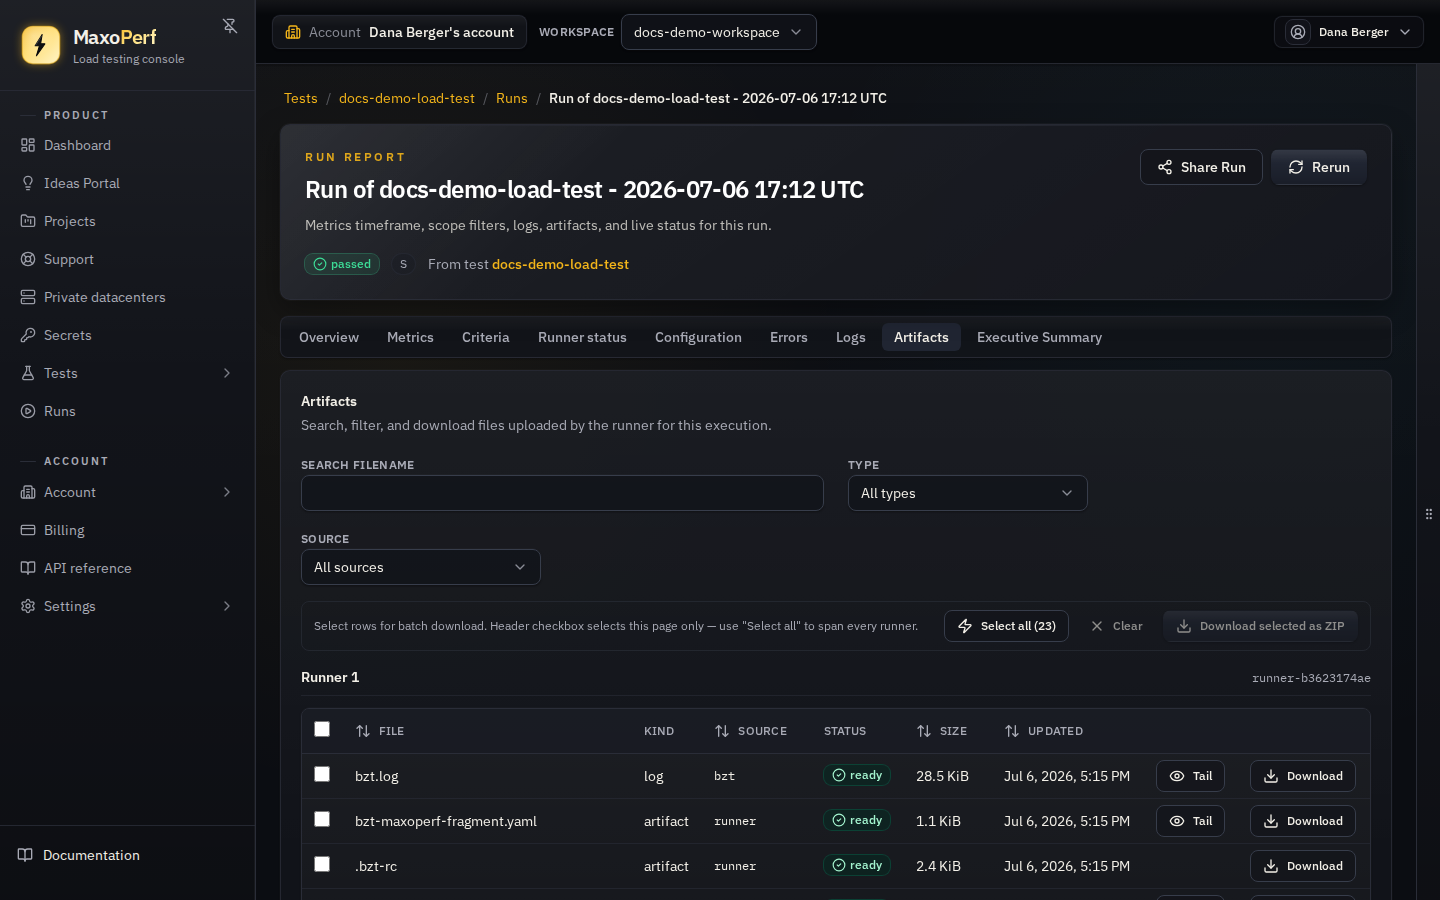Tail the bzt.log file
This screenshot has height=900, width=1440.
coord(1190,776)
